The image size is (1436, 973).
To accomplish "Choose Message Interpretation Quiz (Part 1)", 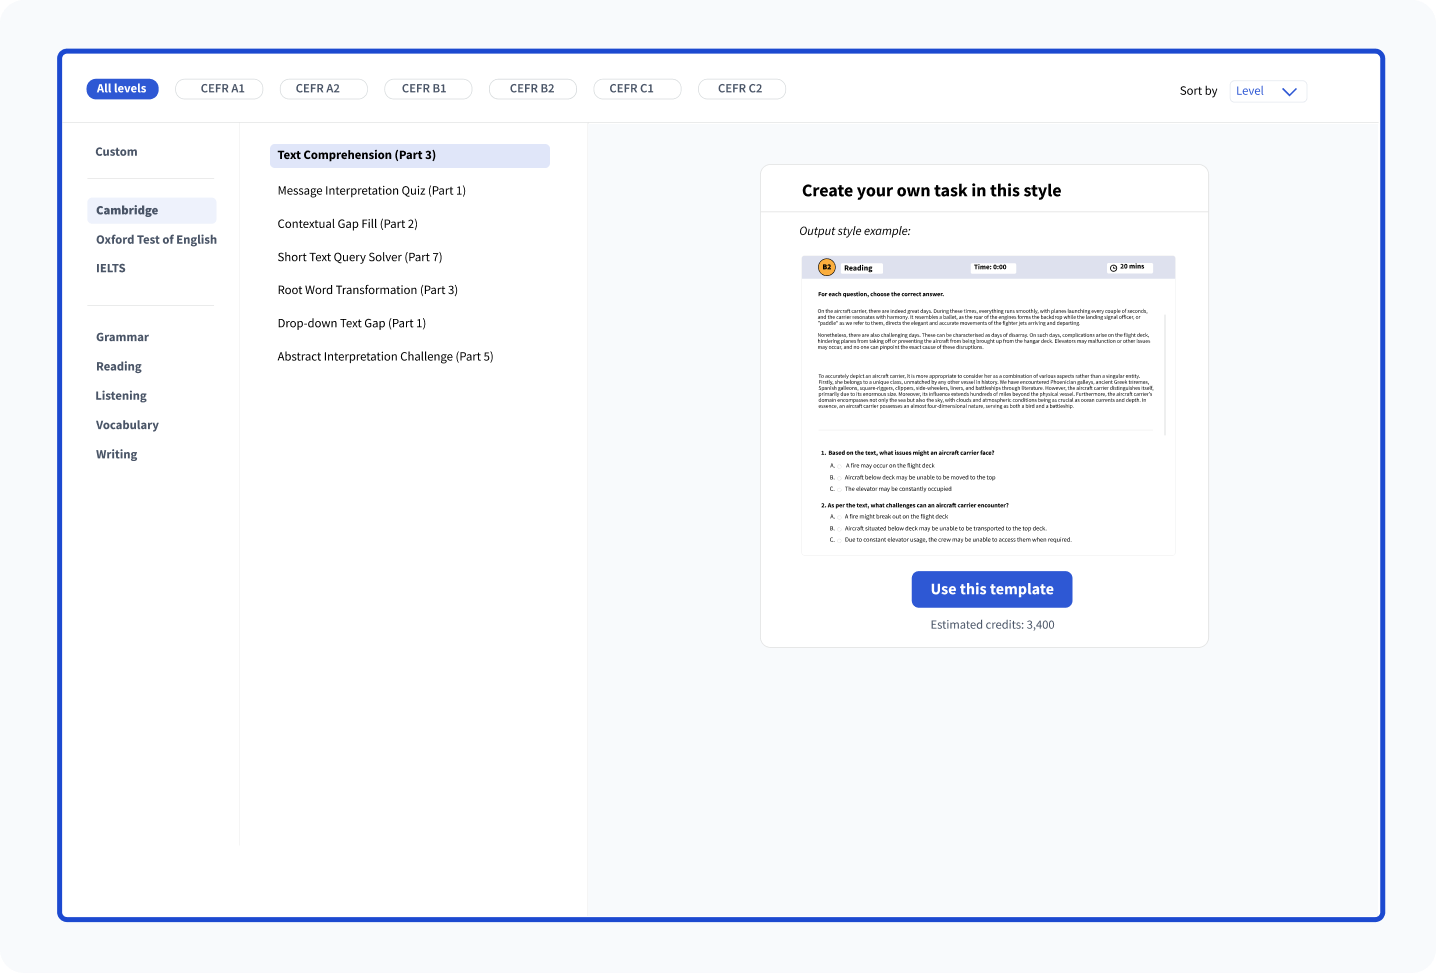I will point(371,191).
